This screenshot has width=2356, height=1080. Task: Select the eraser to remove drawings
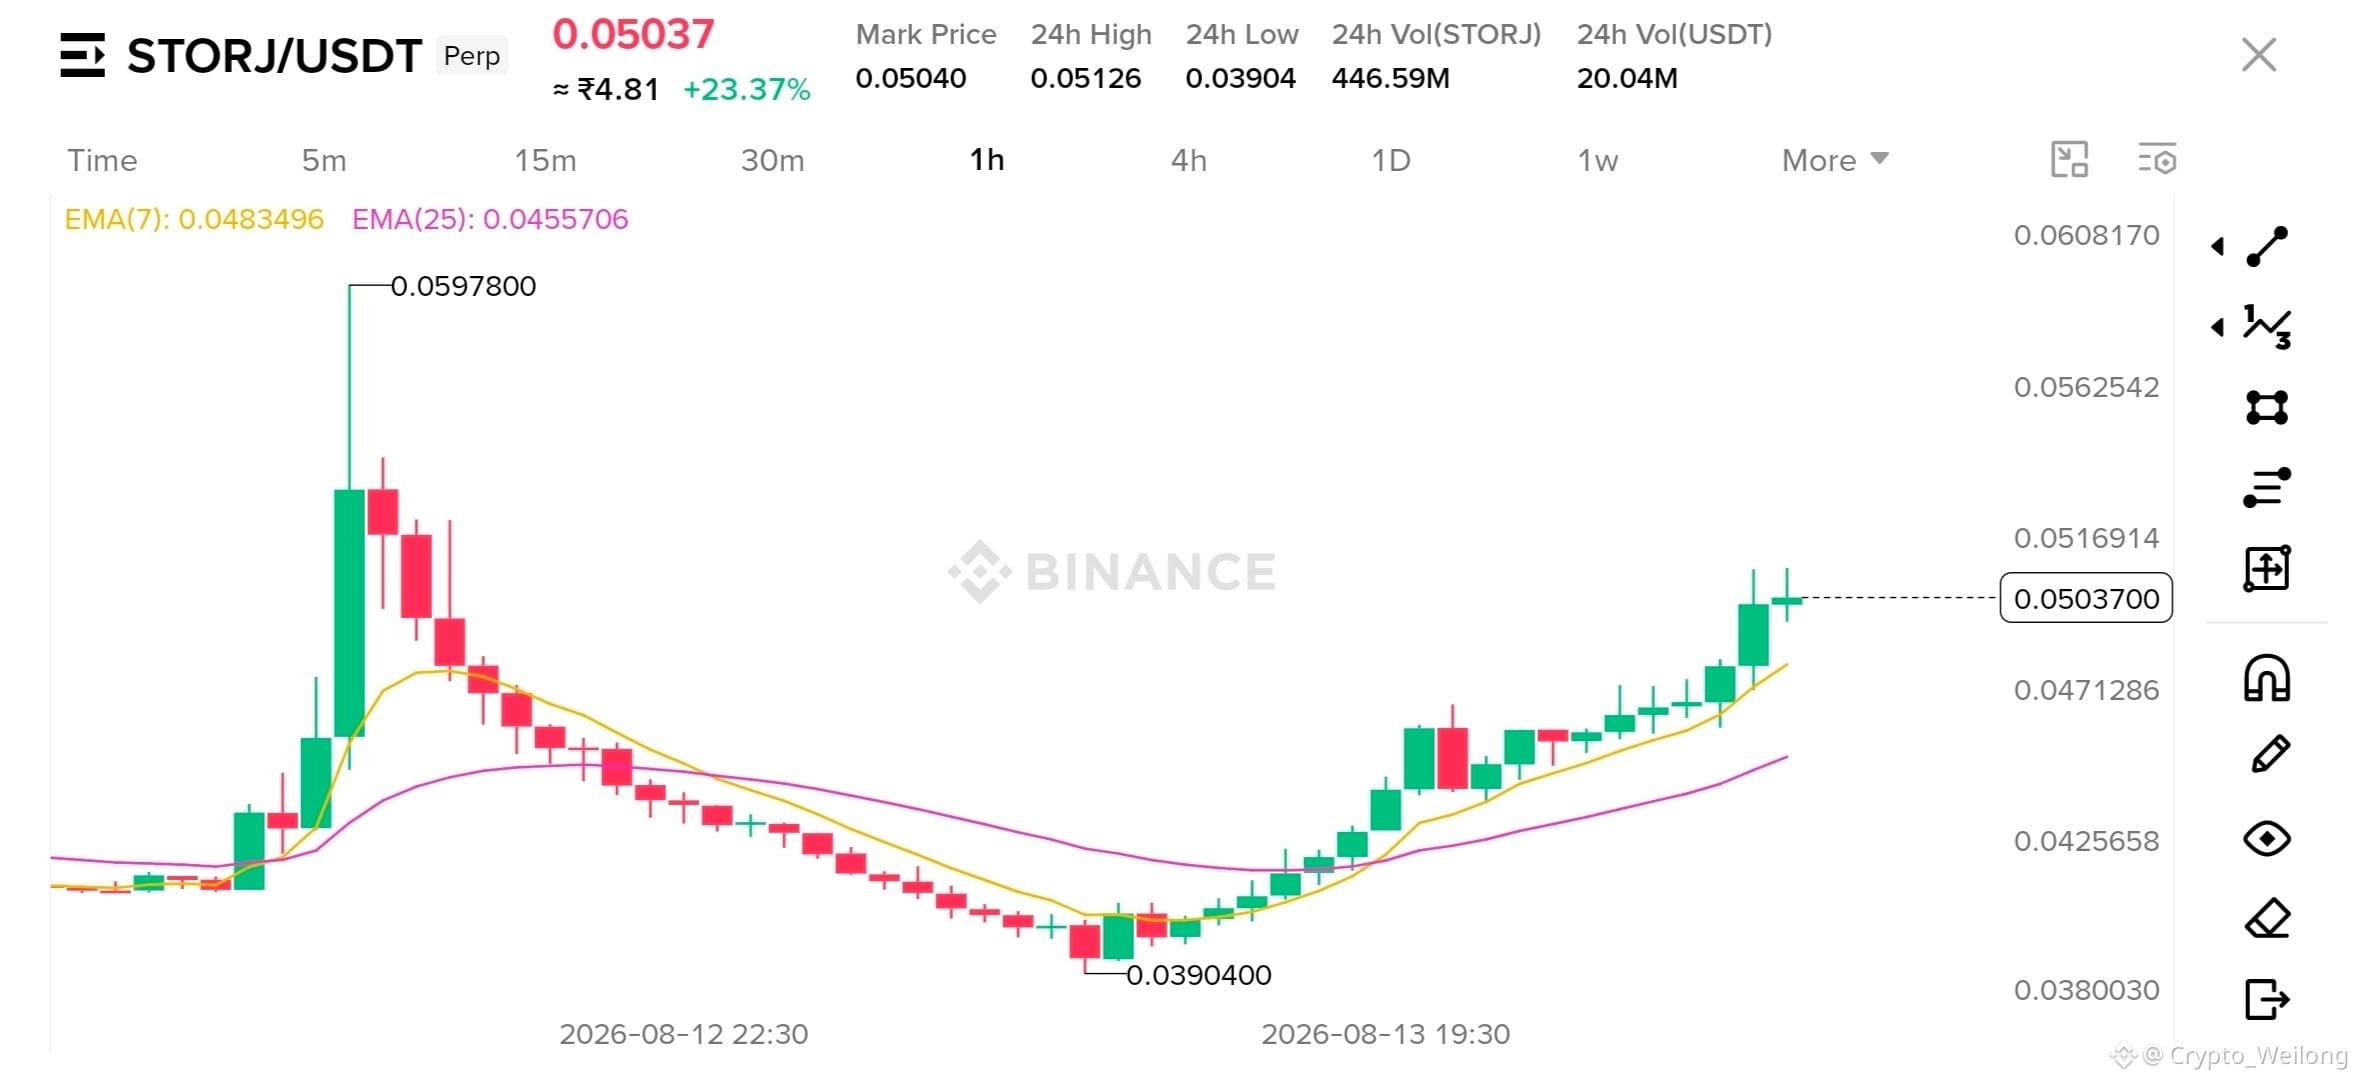[2267, 918]
